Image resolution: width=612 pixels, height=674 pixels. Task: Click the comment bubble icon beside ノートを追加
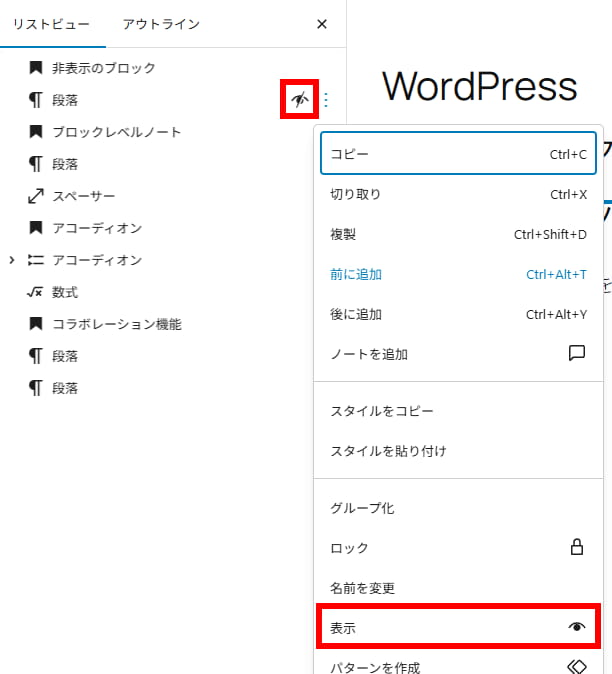576,354
